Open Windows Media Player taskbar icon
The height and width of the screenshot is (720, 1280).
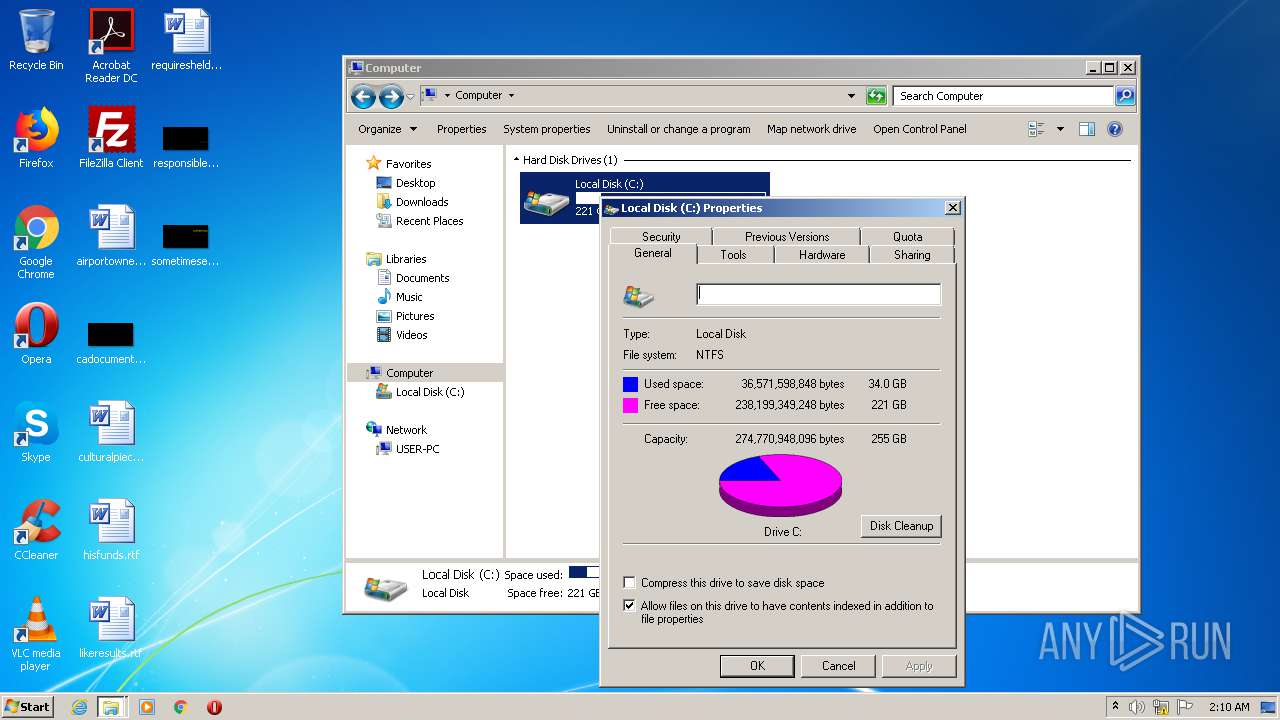147,707
